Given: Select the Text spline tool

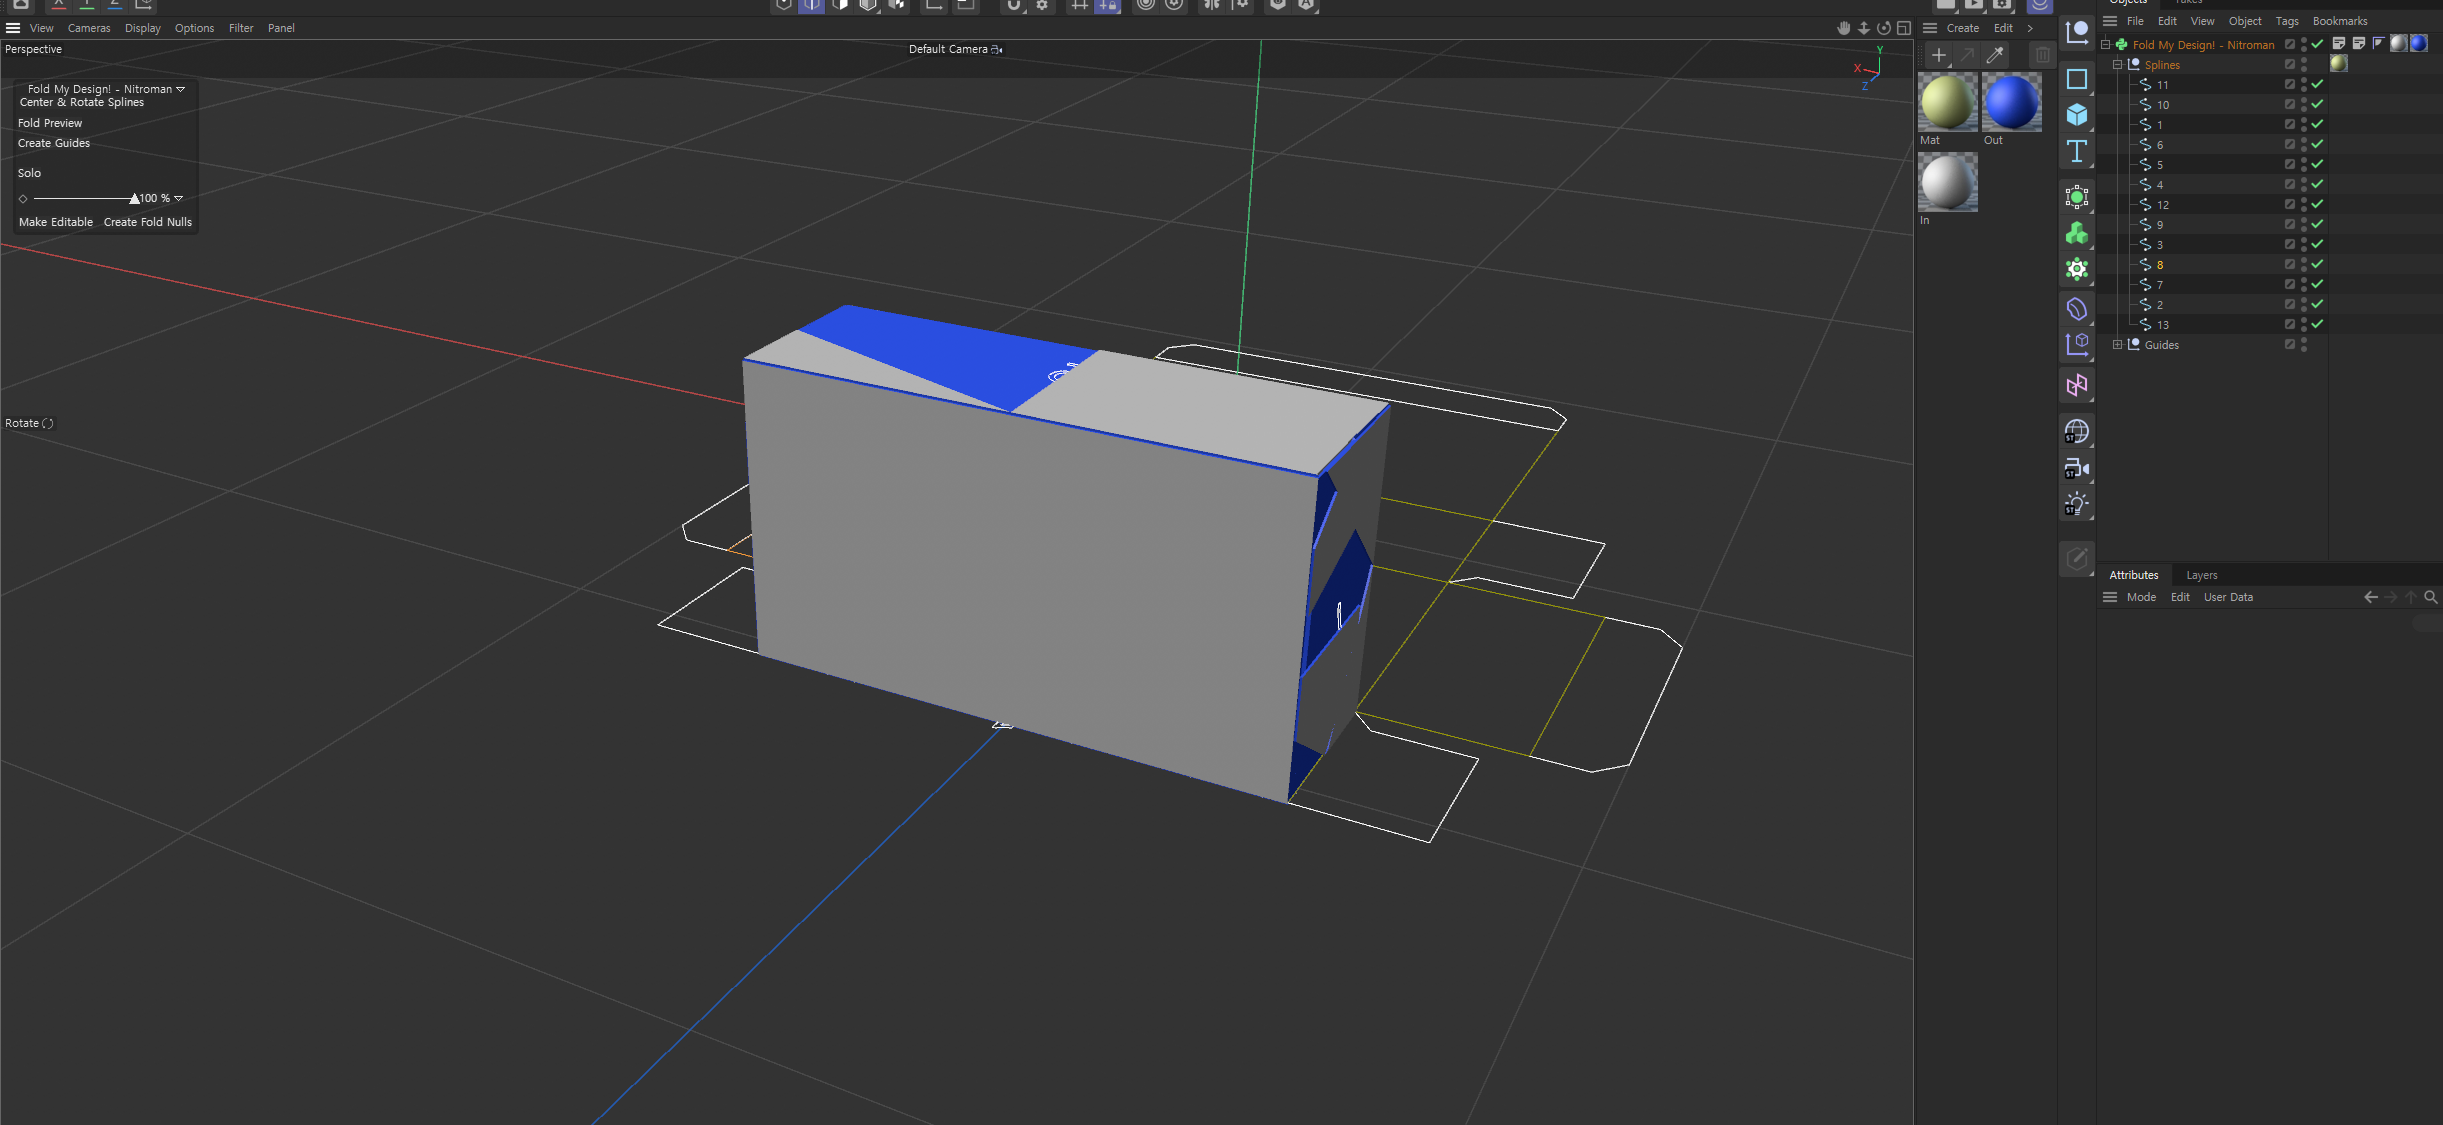Looking at the screenshot, I should pos(2077,152).
